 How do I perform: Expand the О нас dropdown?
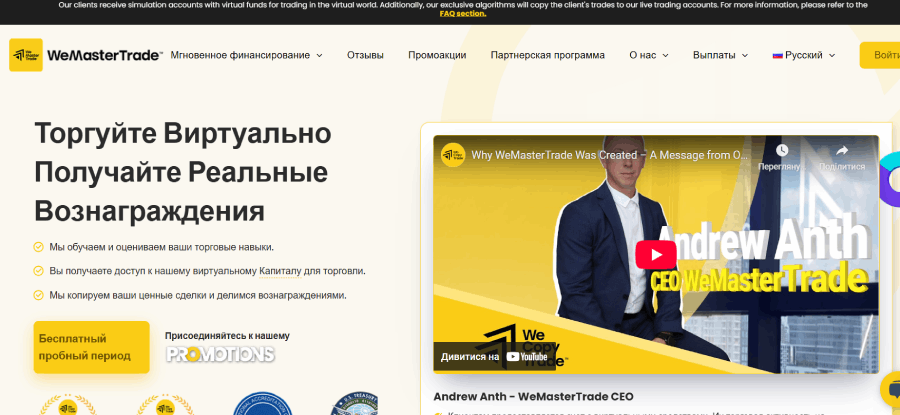click(x=649, y=56)
